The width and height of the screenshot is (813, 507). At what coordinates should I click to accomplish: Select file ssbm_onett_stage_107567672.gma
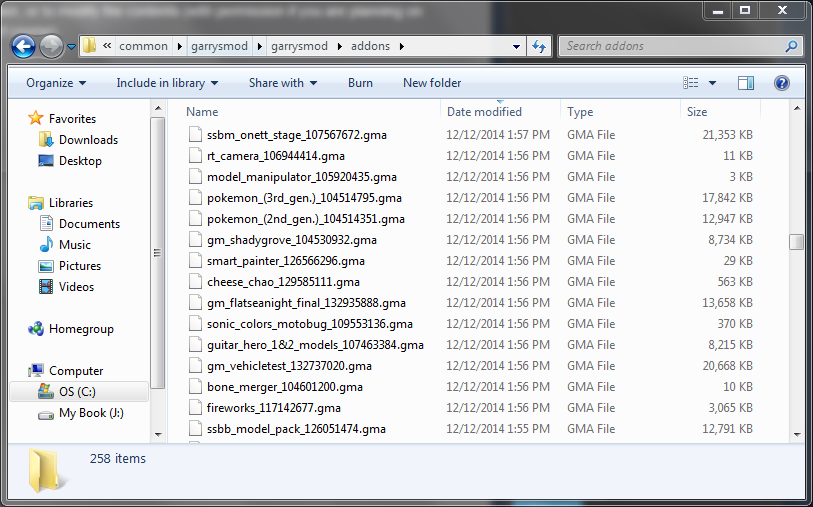(297, 135)
